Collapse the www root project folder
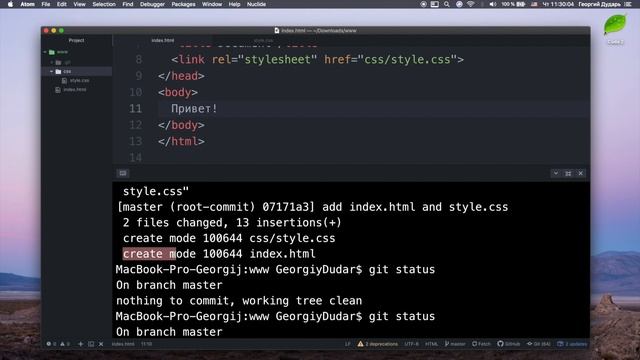This screenshot has height=360, width=640. tap(45, 52)
